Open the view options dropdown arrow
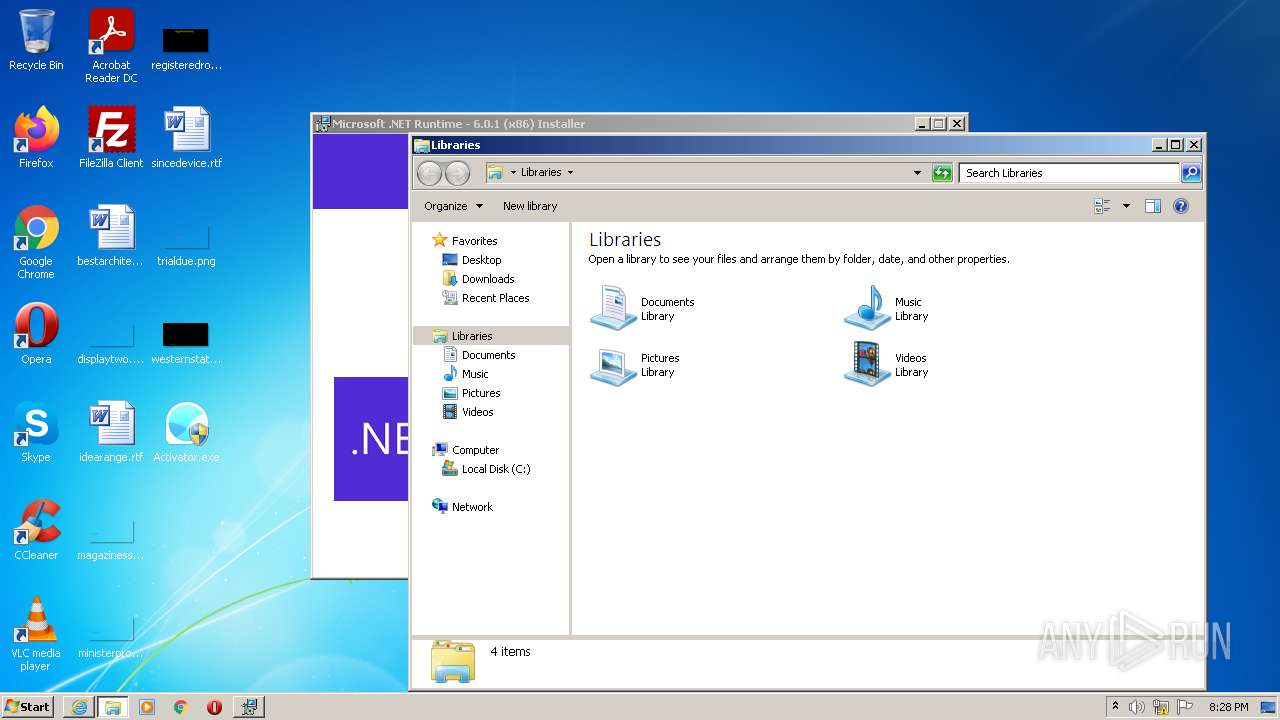The height and width of the screenshot is (720, 1280). coord(1126,206)
